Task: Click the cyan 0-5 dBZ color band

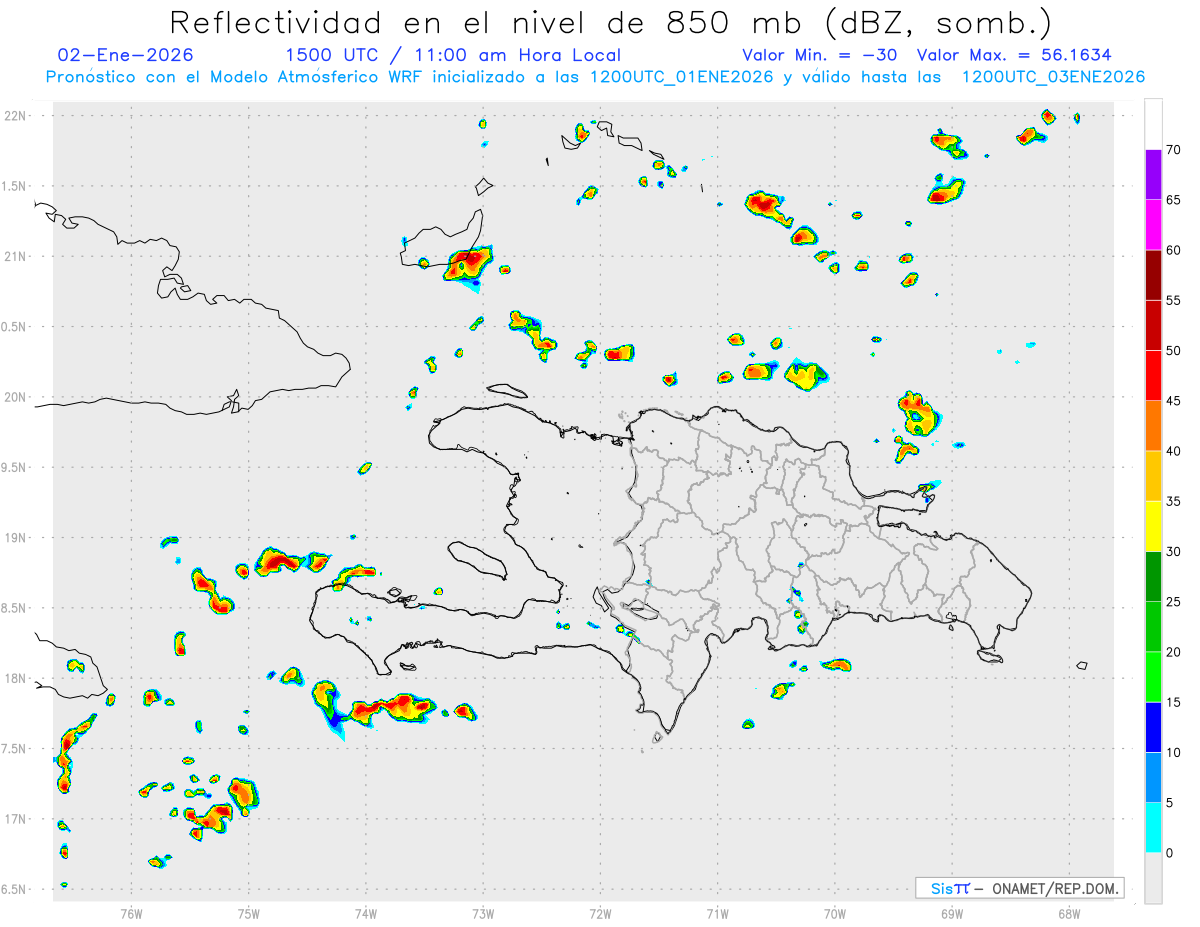Action: [1153, 828]
